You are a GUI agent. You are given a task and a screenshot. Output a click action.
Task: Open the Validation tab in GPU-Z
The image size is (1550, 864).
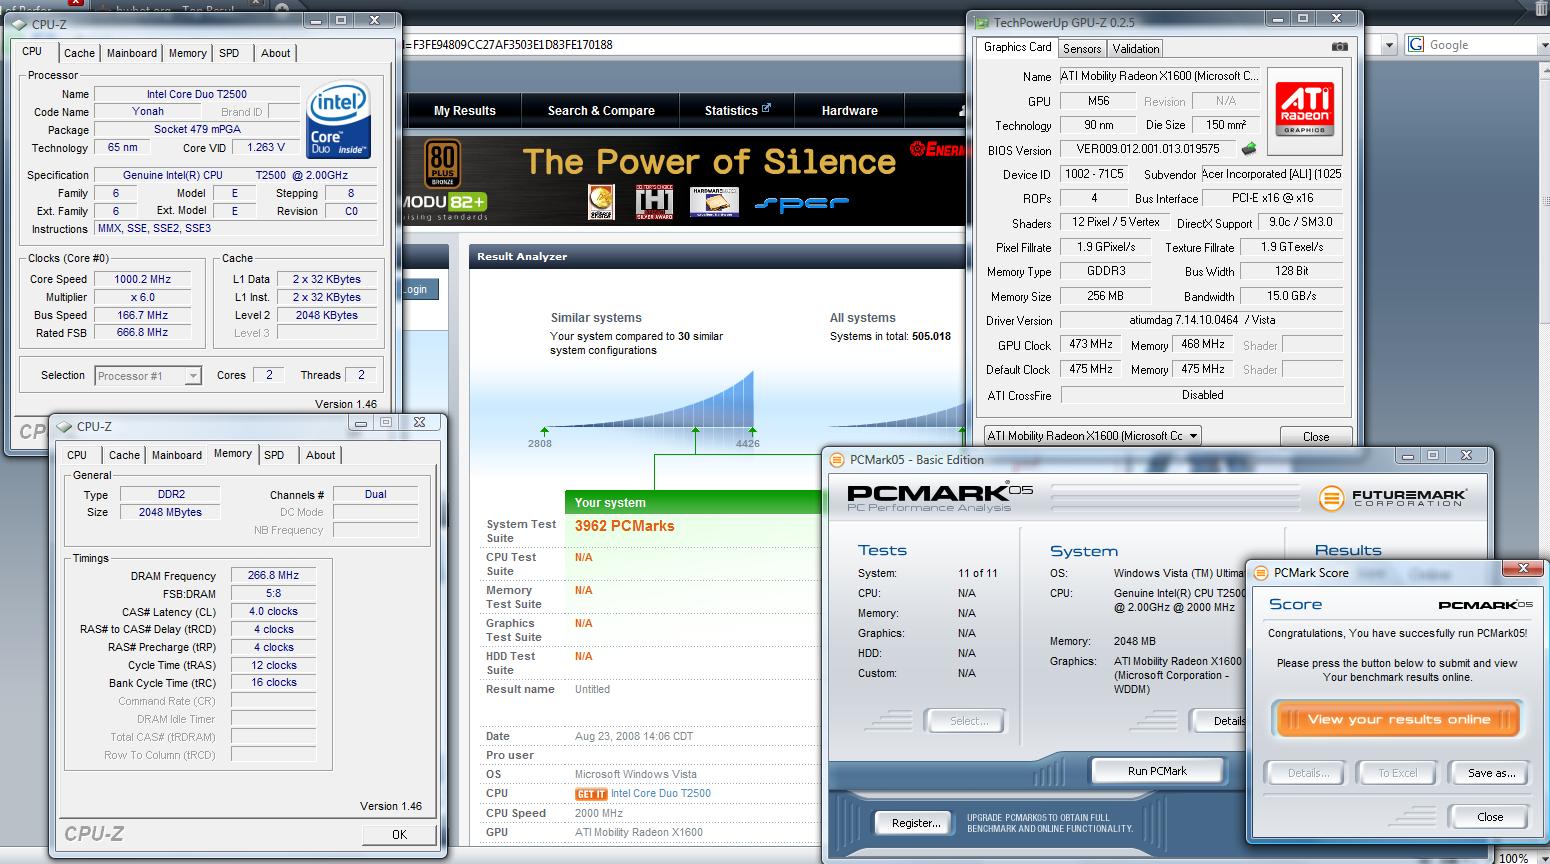coord(1136,48)
